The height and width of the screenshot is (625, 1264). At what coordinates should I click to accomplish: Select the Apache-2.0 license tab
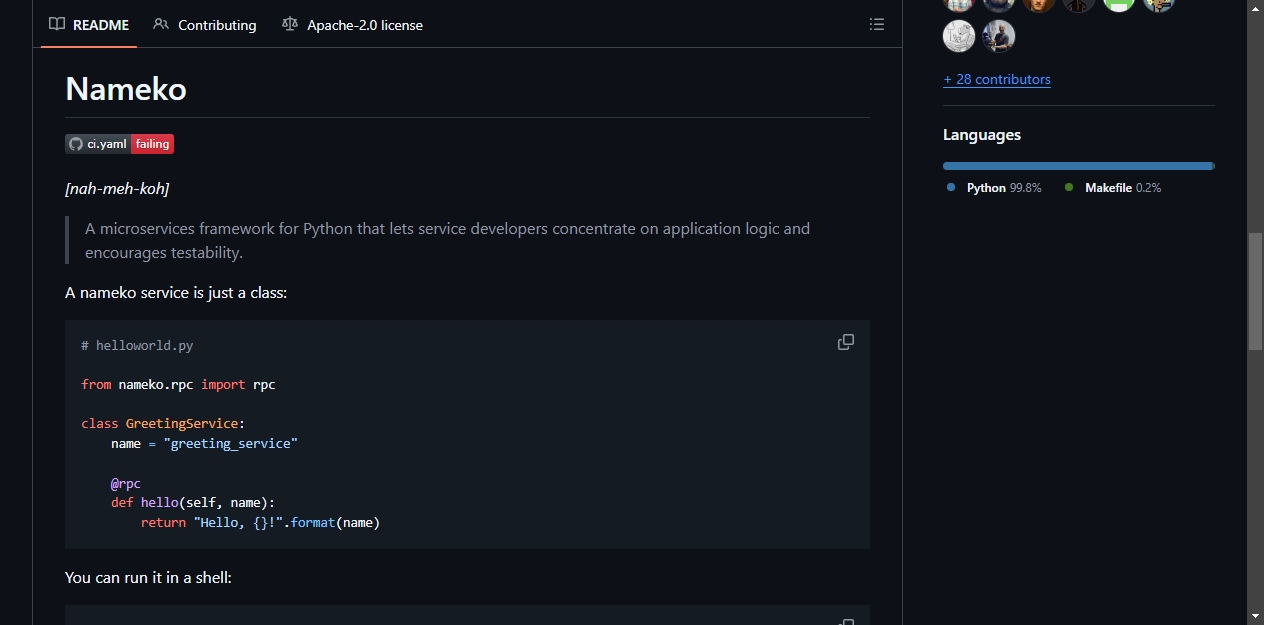(353, 25)
